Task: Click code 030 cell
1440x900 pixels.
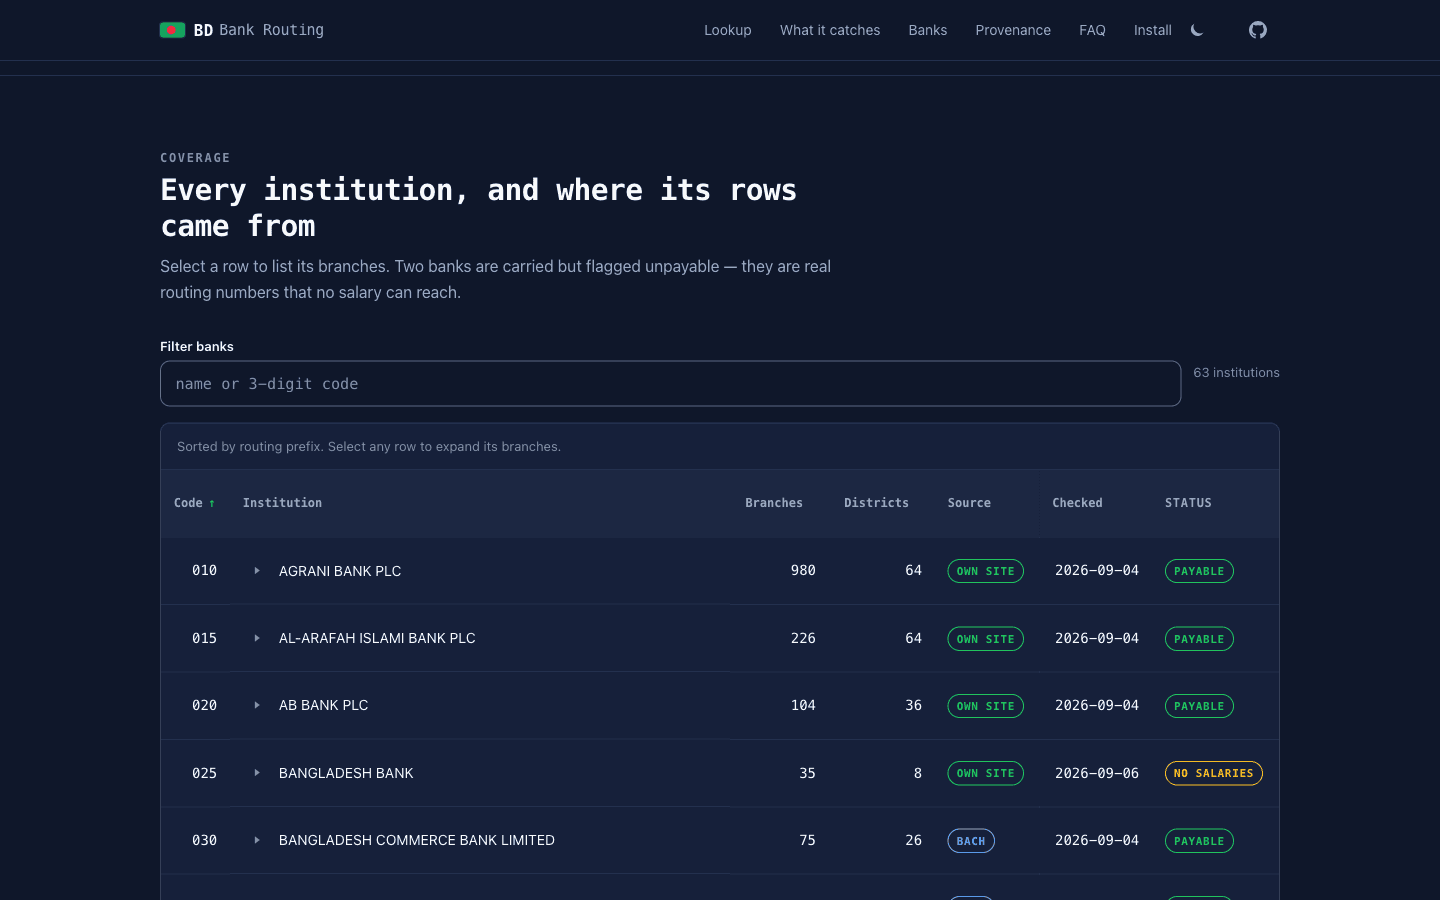Action: pyautogui.click(x=204, y=840)
